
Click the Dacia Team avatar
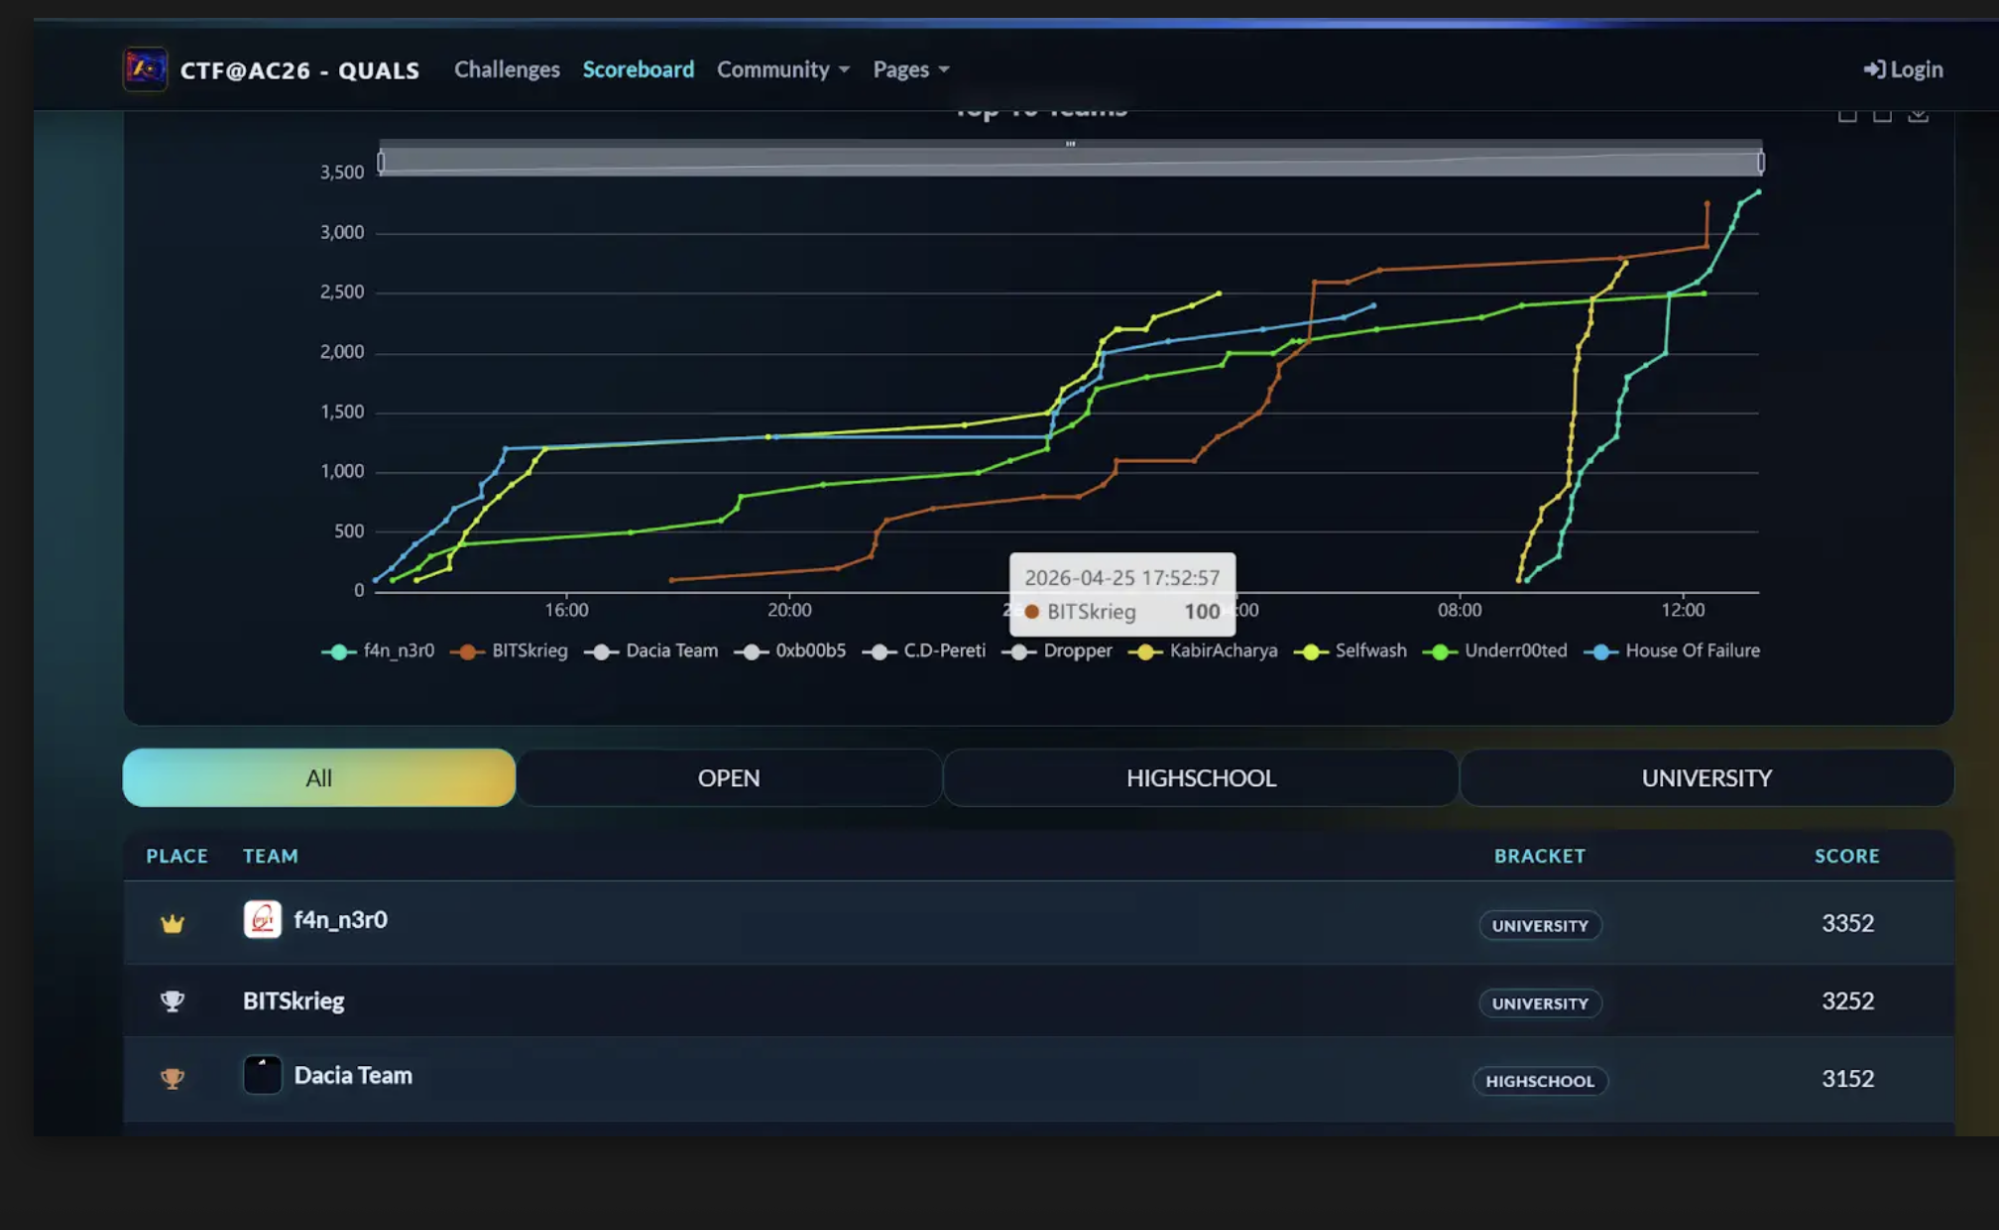click(x=263, y=1075)
